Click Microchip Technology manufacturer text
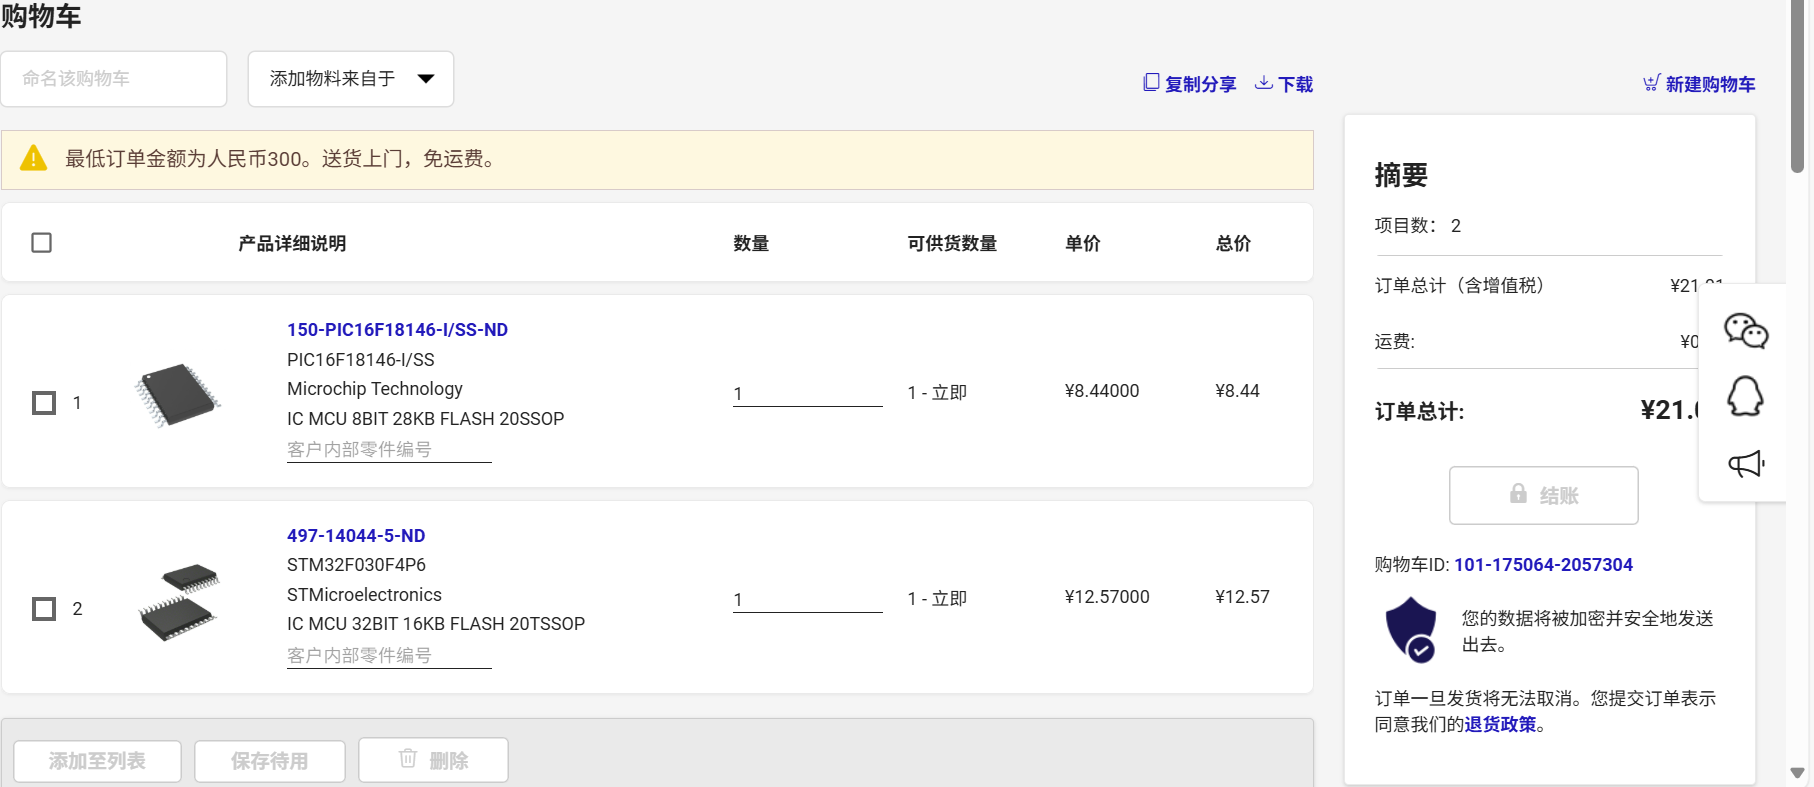 coord(375,389)
